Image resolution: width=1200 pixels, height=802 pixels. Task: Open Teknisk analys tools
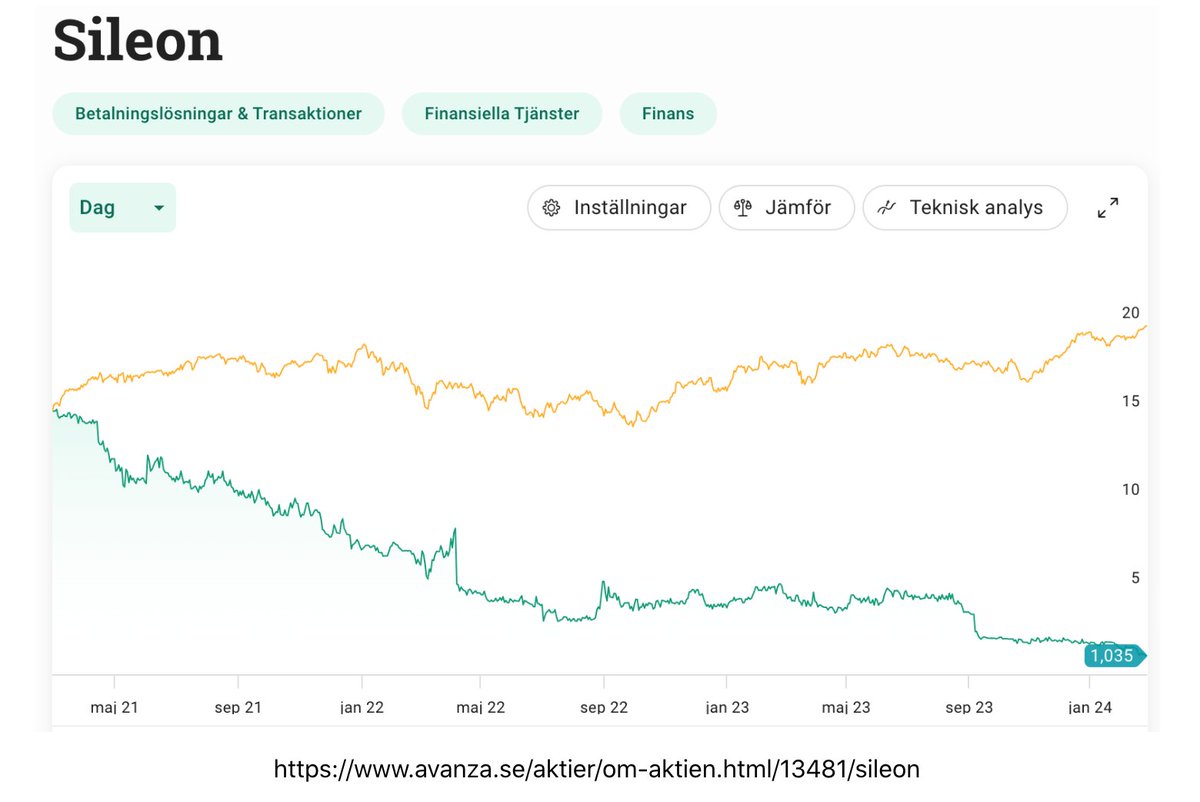tap(965, 208)
